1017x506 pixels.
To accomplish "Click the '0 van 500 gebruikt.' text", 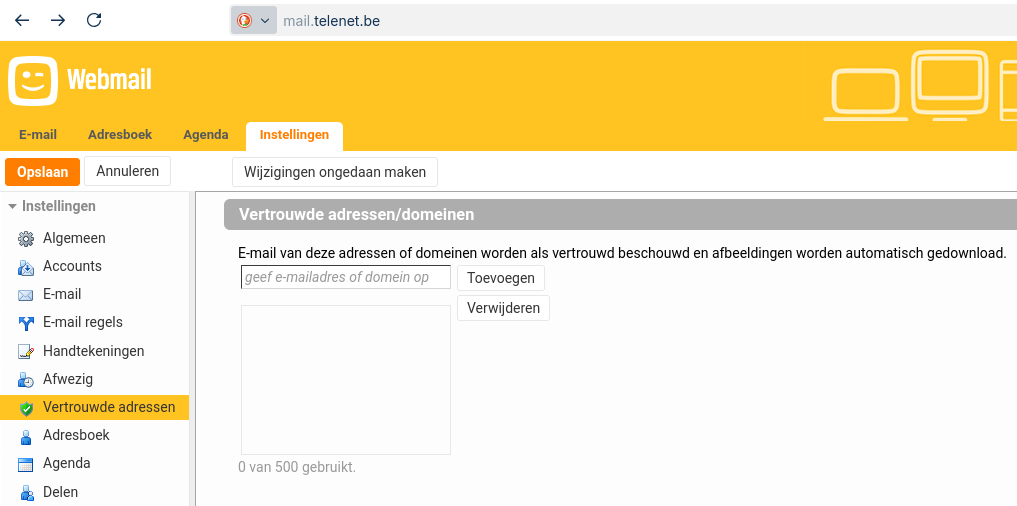I will 297,467.
